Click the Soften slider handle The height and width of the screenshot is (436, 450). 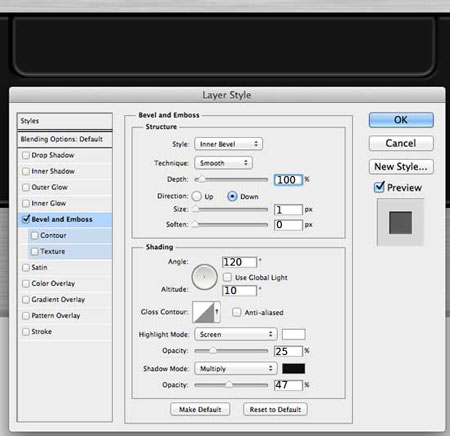195,224
